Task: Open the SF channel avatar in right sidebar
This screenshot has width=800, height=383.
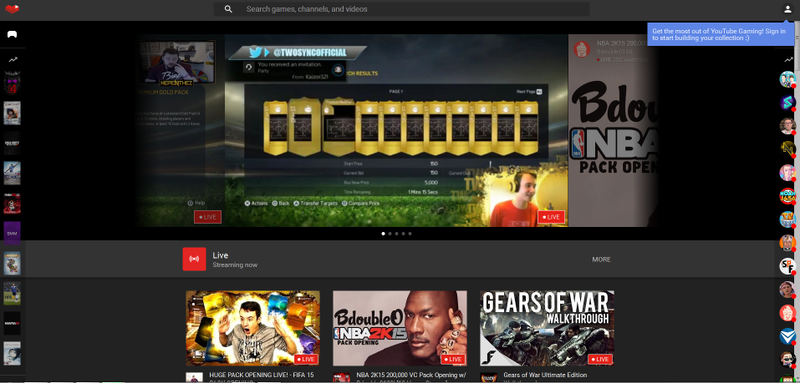Action: tap(787, 266)
